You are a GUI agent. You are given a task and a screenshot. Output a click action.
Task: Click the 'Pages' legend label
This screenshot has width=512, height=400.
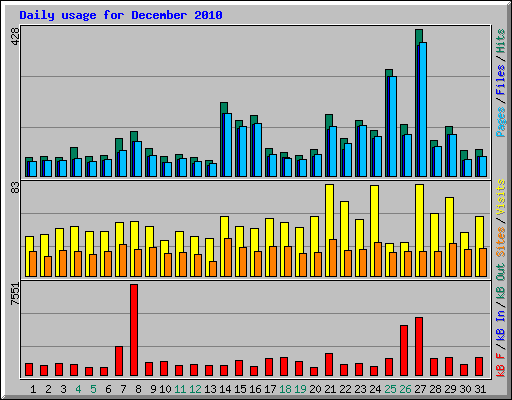coord(501,122)
